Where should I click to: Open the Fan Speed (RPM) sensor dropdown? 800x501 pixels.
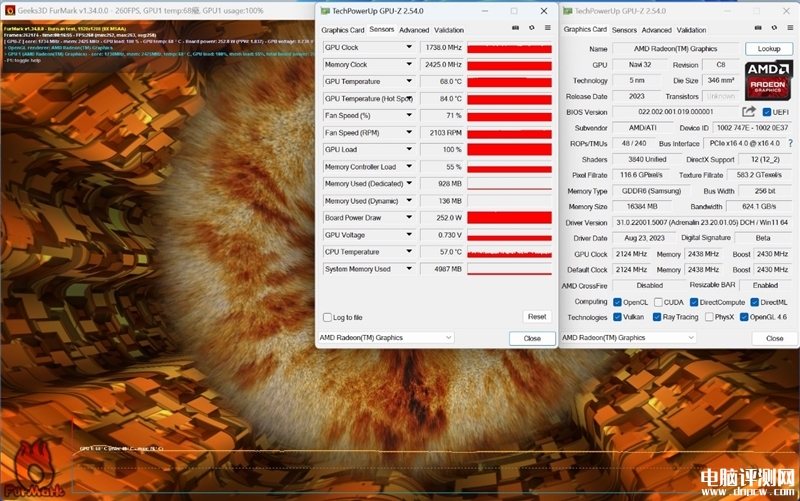409,132
